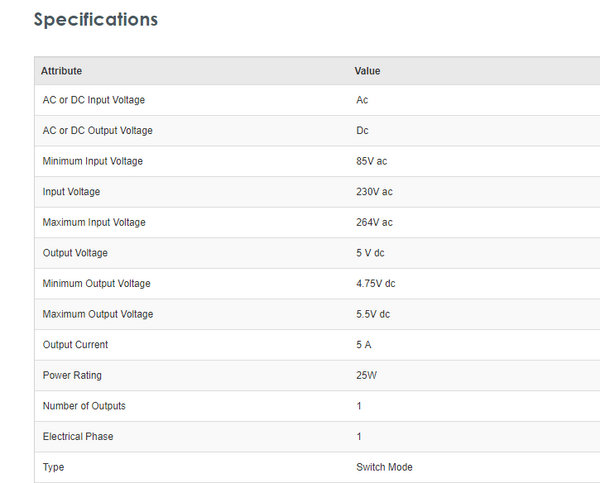Select the 264V ac value
Screen dimensions: 600x483
pyautogui.click(x=374, y=222)
